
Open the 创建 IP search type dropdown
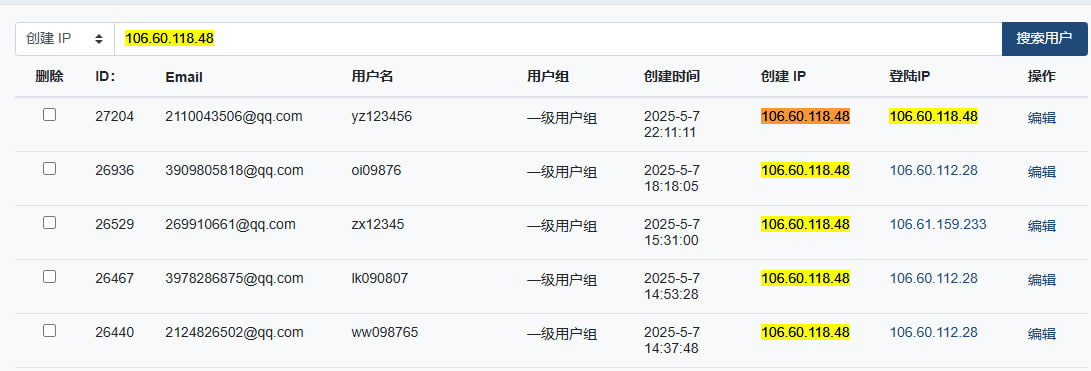pos(65,39)
